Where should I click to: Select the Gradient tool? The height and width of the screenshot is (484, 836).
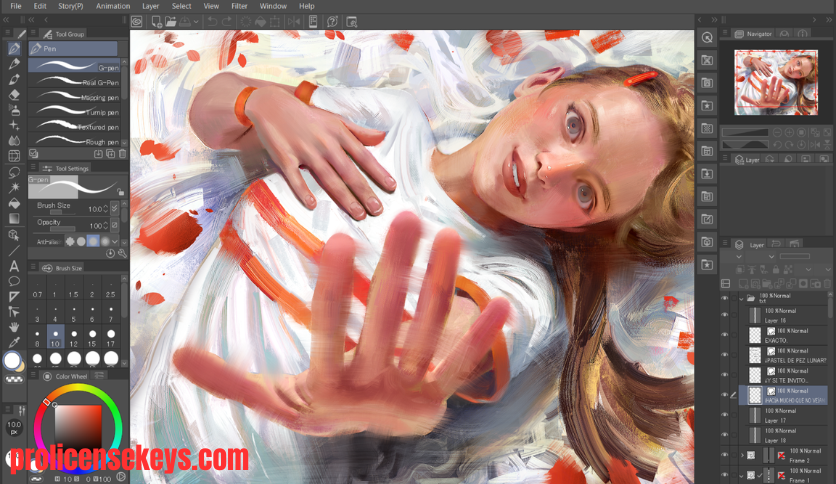tap(14, 219)
